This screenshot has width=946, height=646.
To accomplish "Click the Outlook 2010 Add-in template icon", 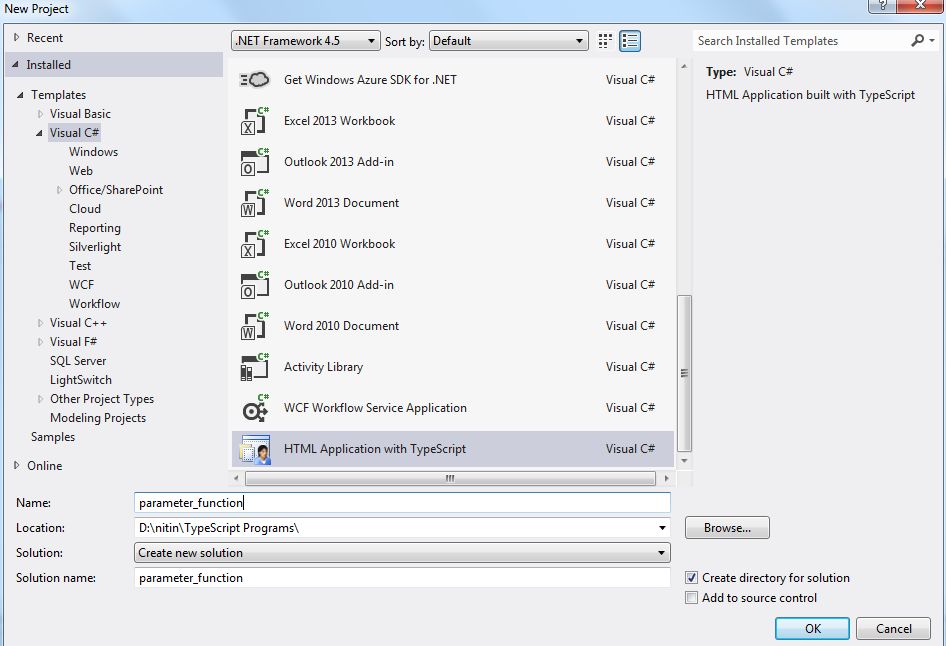I will 254,285.
